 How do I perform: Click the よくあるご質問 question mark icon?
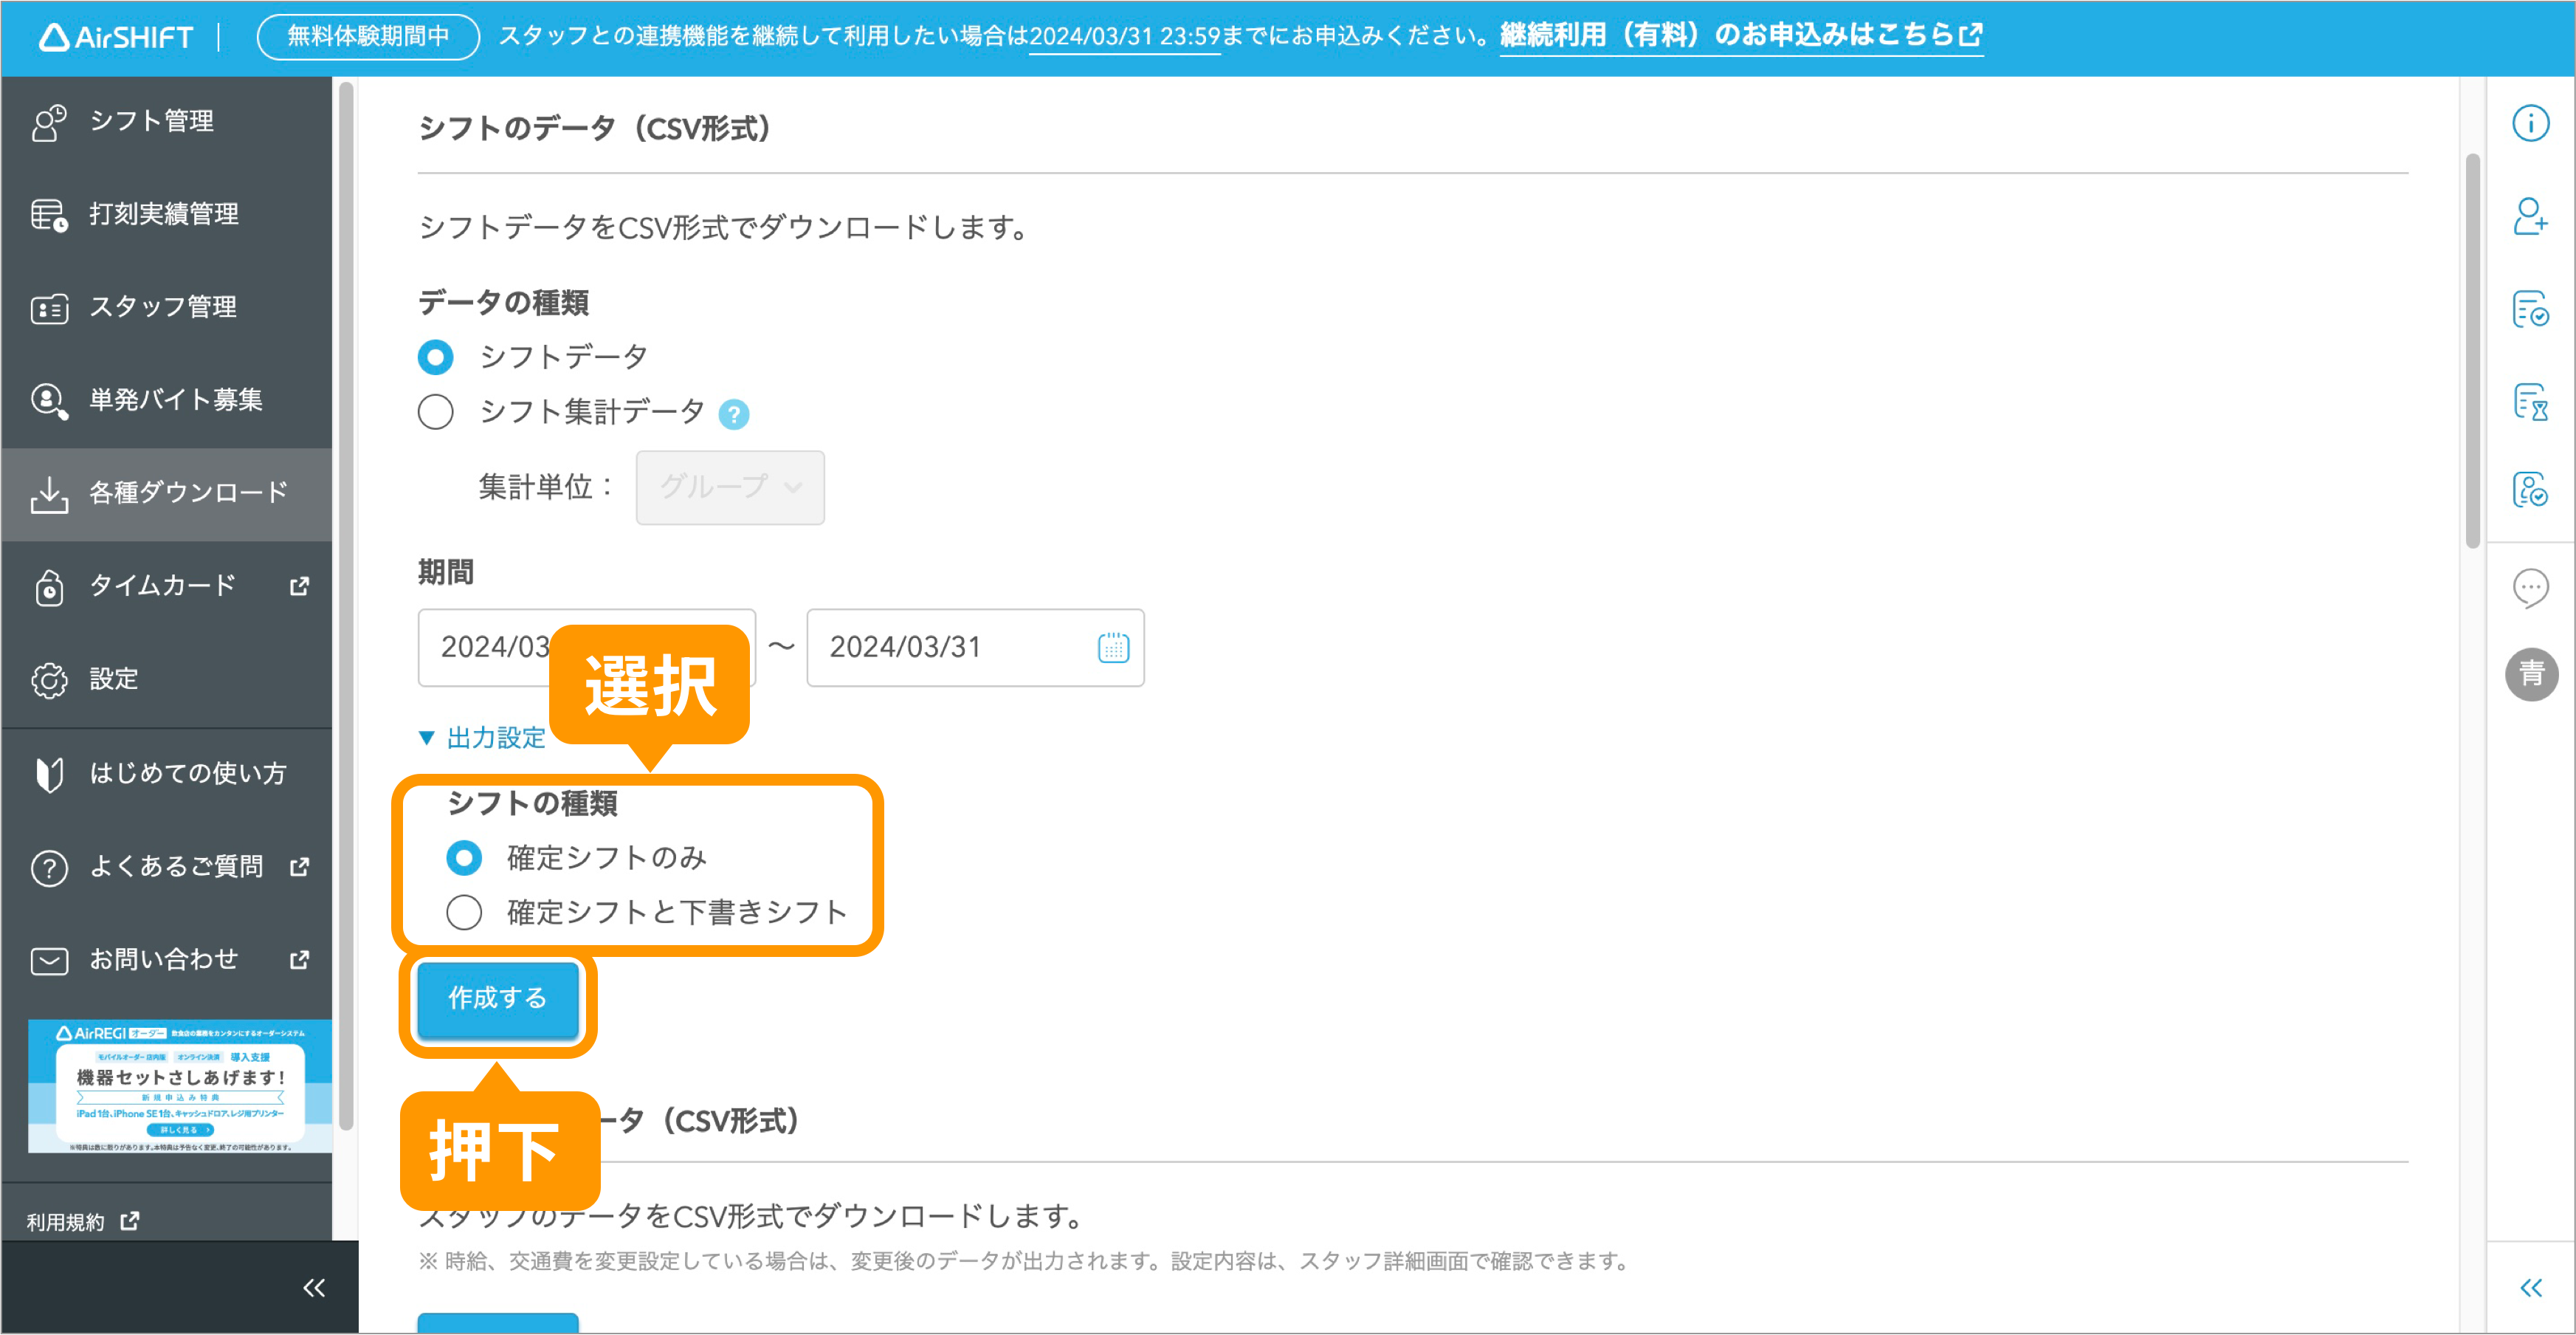click(x=49, y=867)
